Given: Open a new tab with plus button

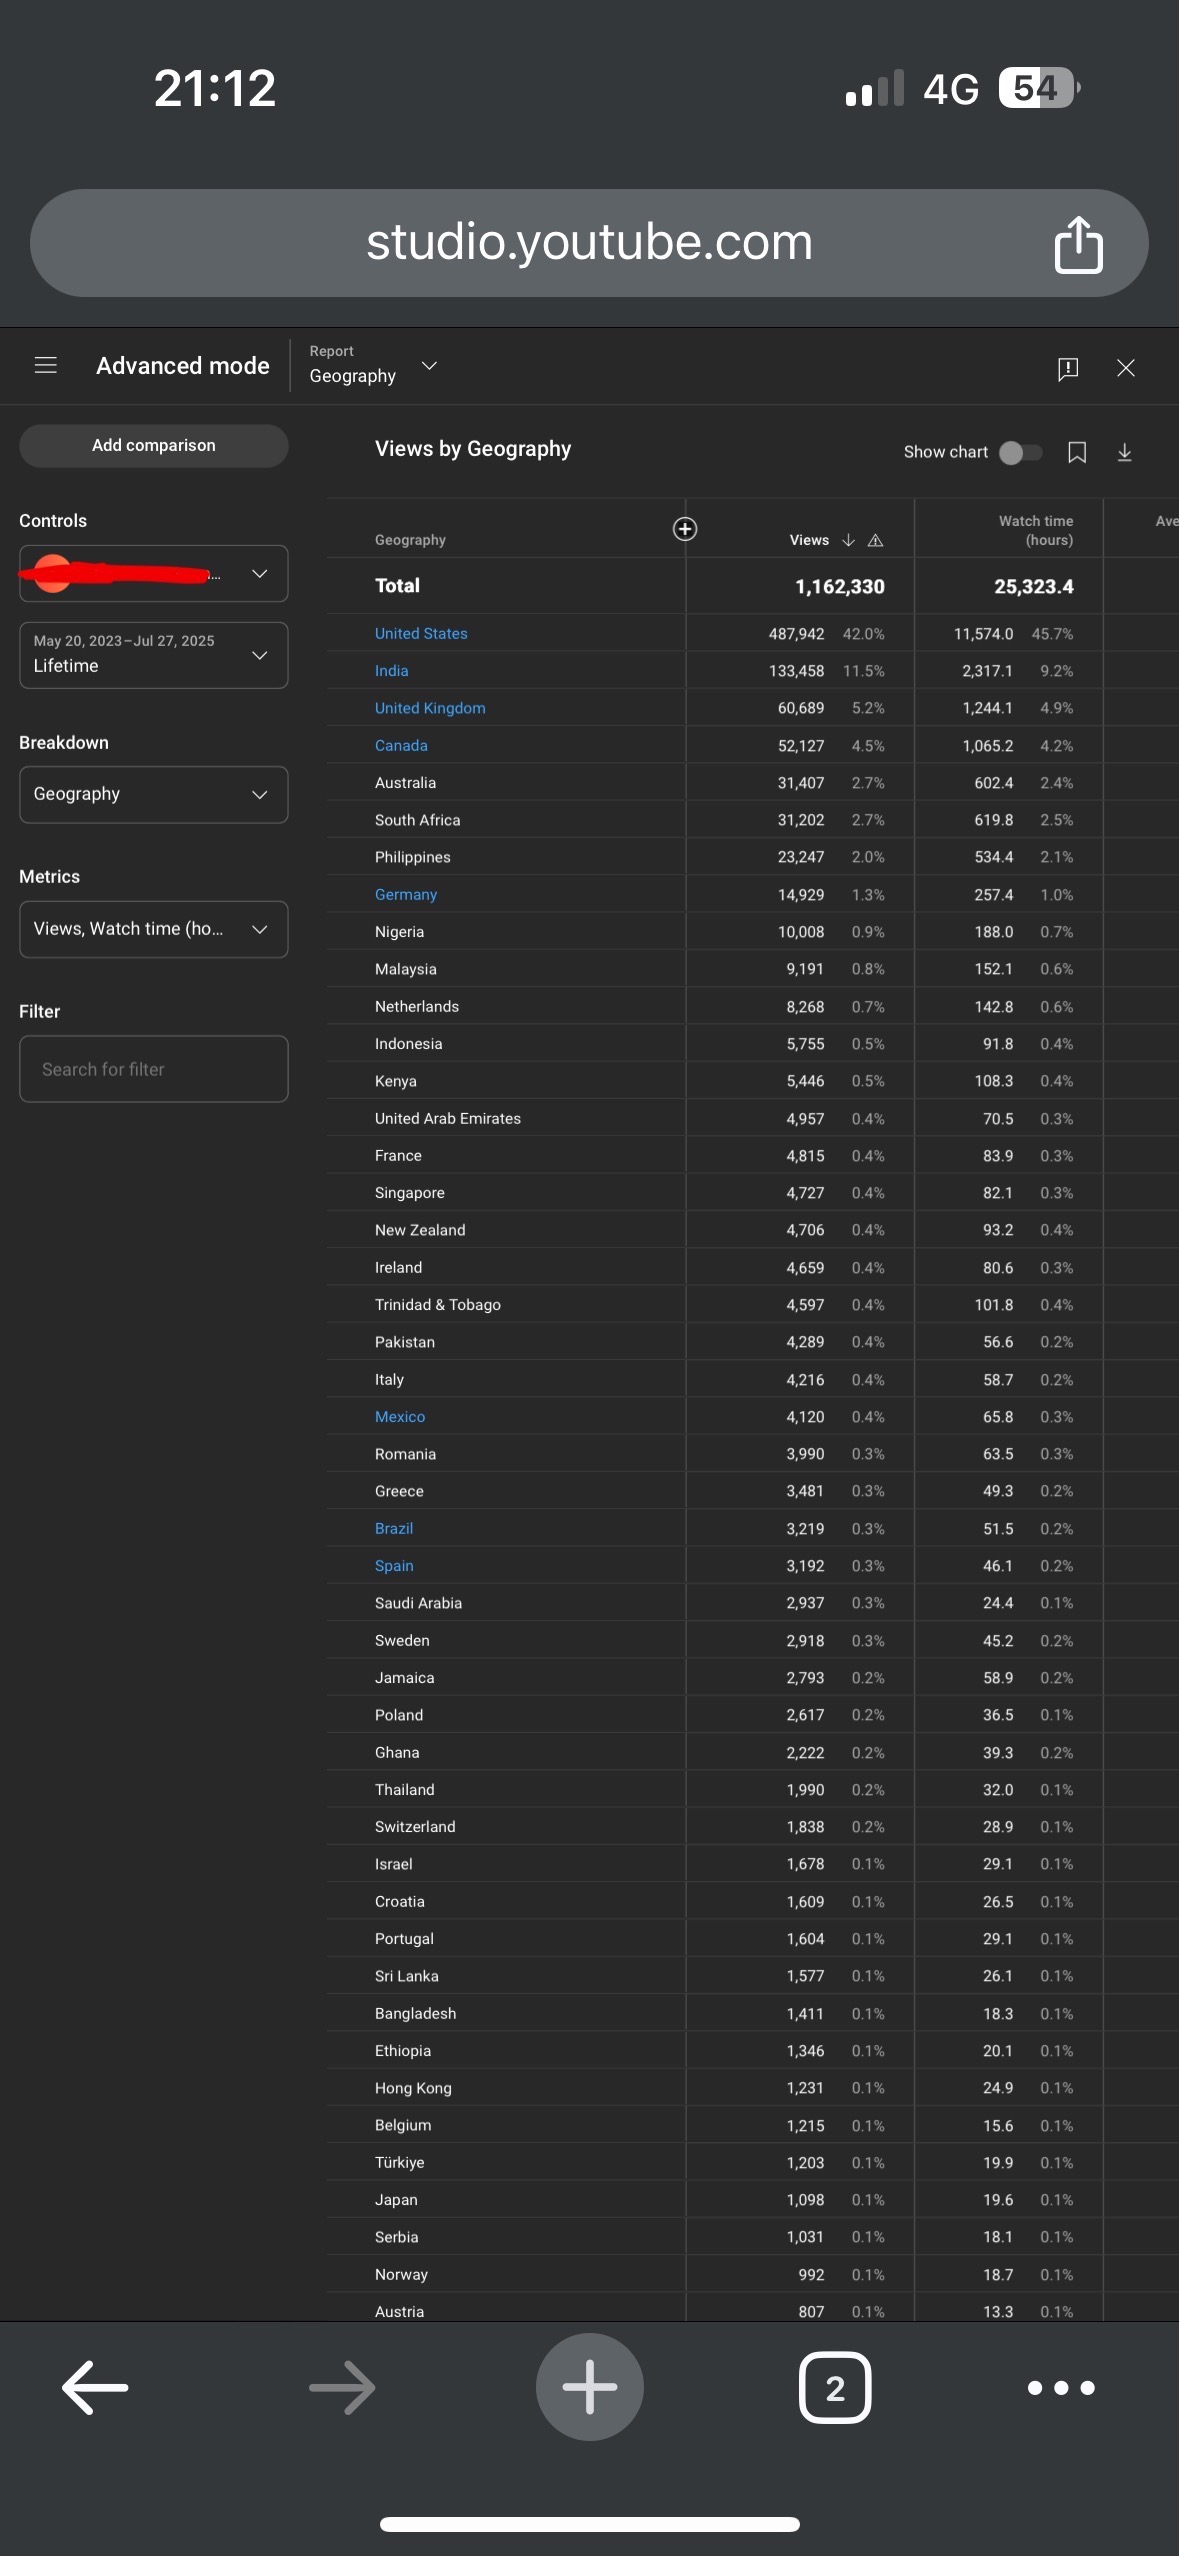Looking at the screenshot, I should [590, 2387].
